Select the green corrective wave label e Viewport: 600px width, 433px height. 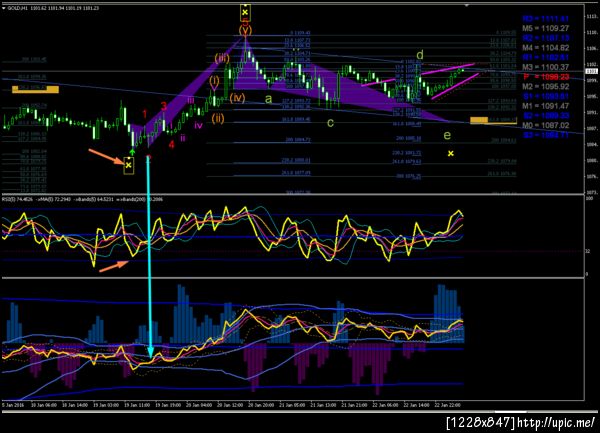[x=447, y=135]
